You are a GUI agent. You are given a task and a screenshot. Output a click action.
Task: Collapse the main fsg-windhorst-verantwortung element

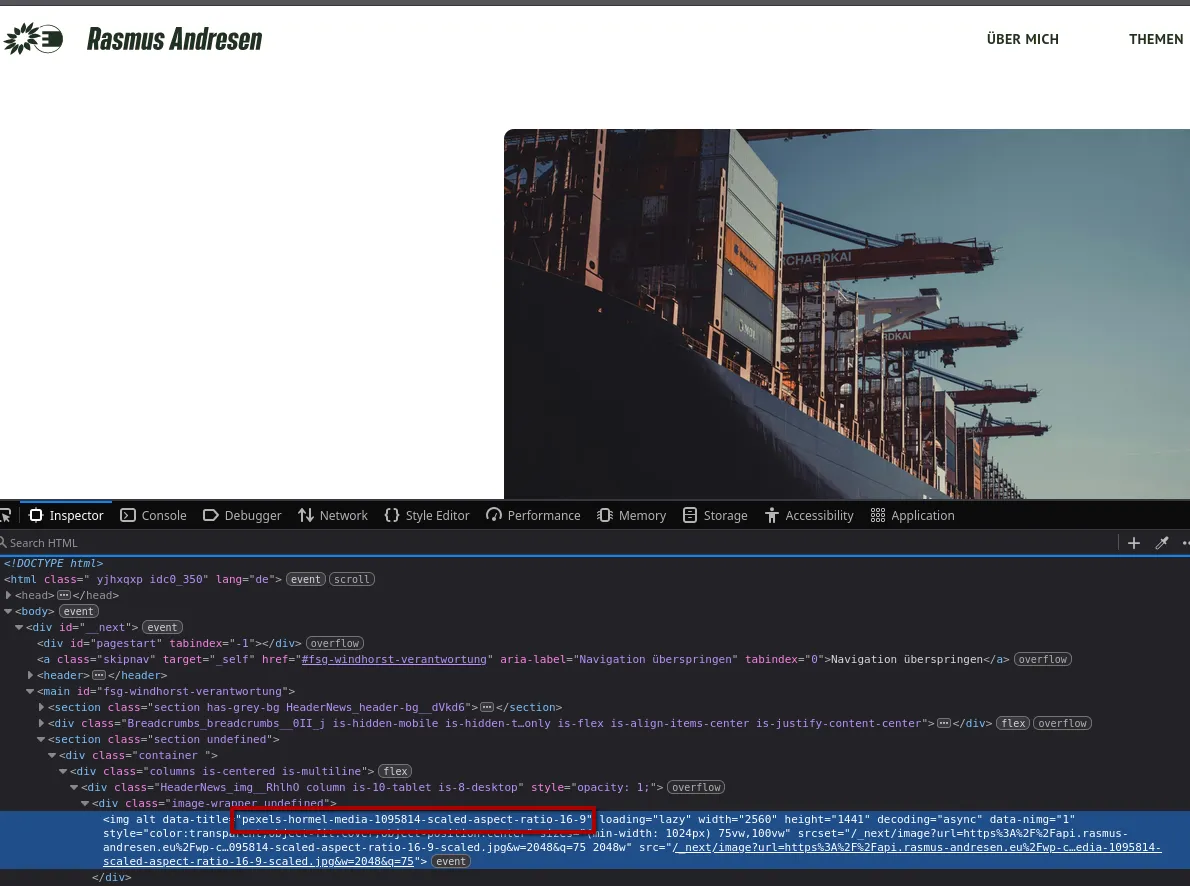pyautogui.click(x=30, y=691)
